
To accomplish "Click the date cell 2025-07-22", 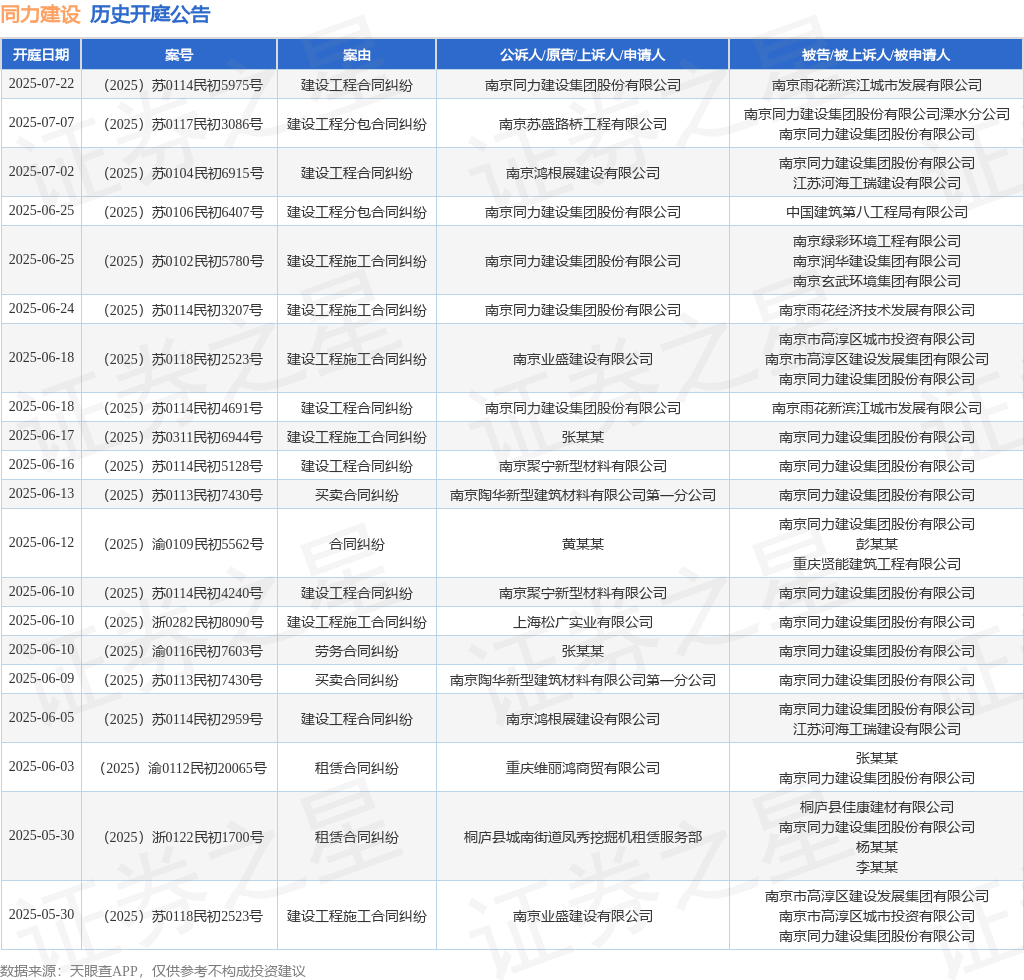I will point(41,84).
